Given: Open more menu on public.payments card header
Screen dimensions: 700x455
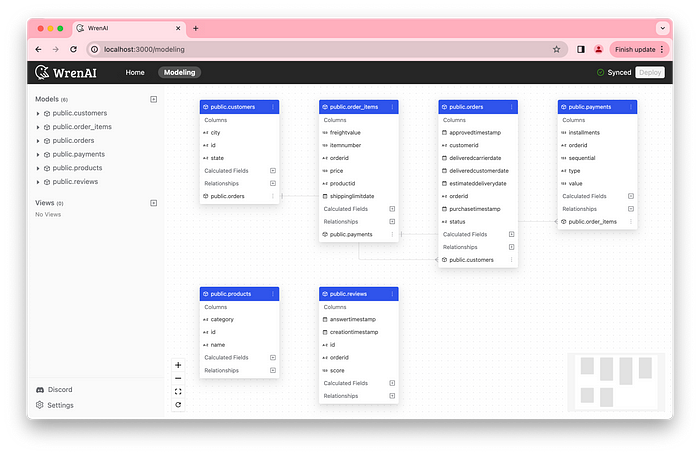Looking at the screenshot, I should (631, 107).
